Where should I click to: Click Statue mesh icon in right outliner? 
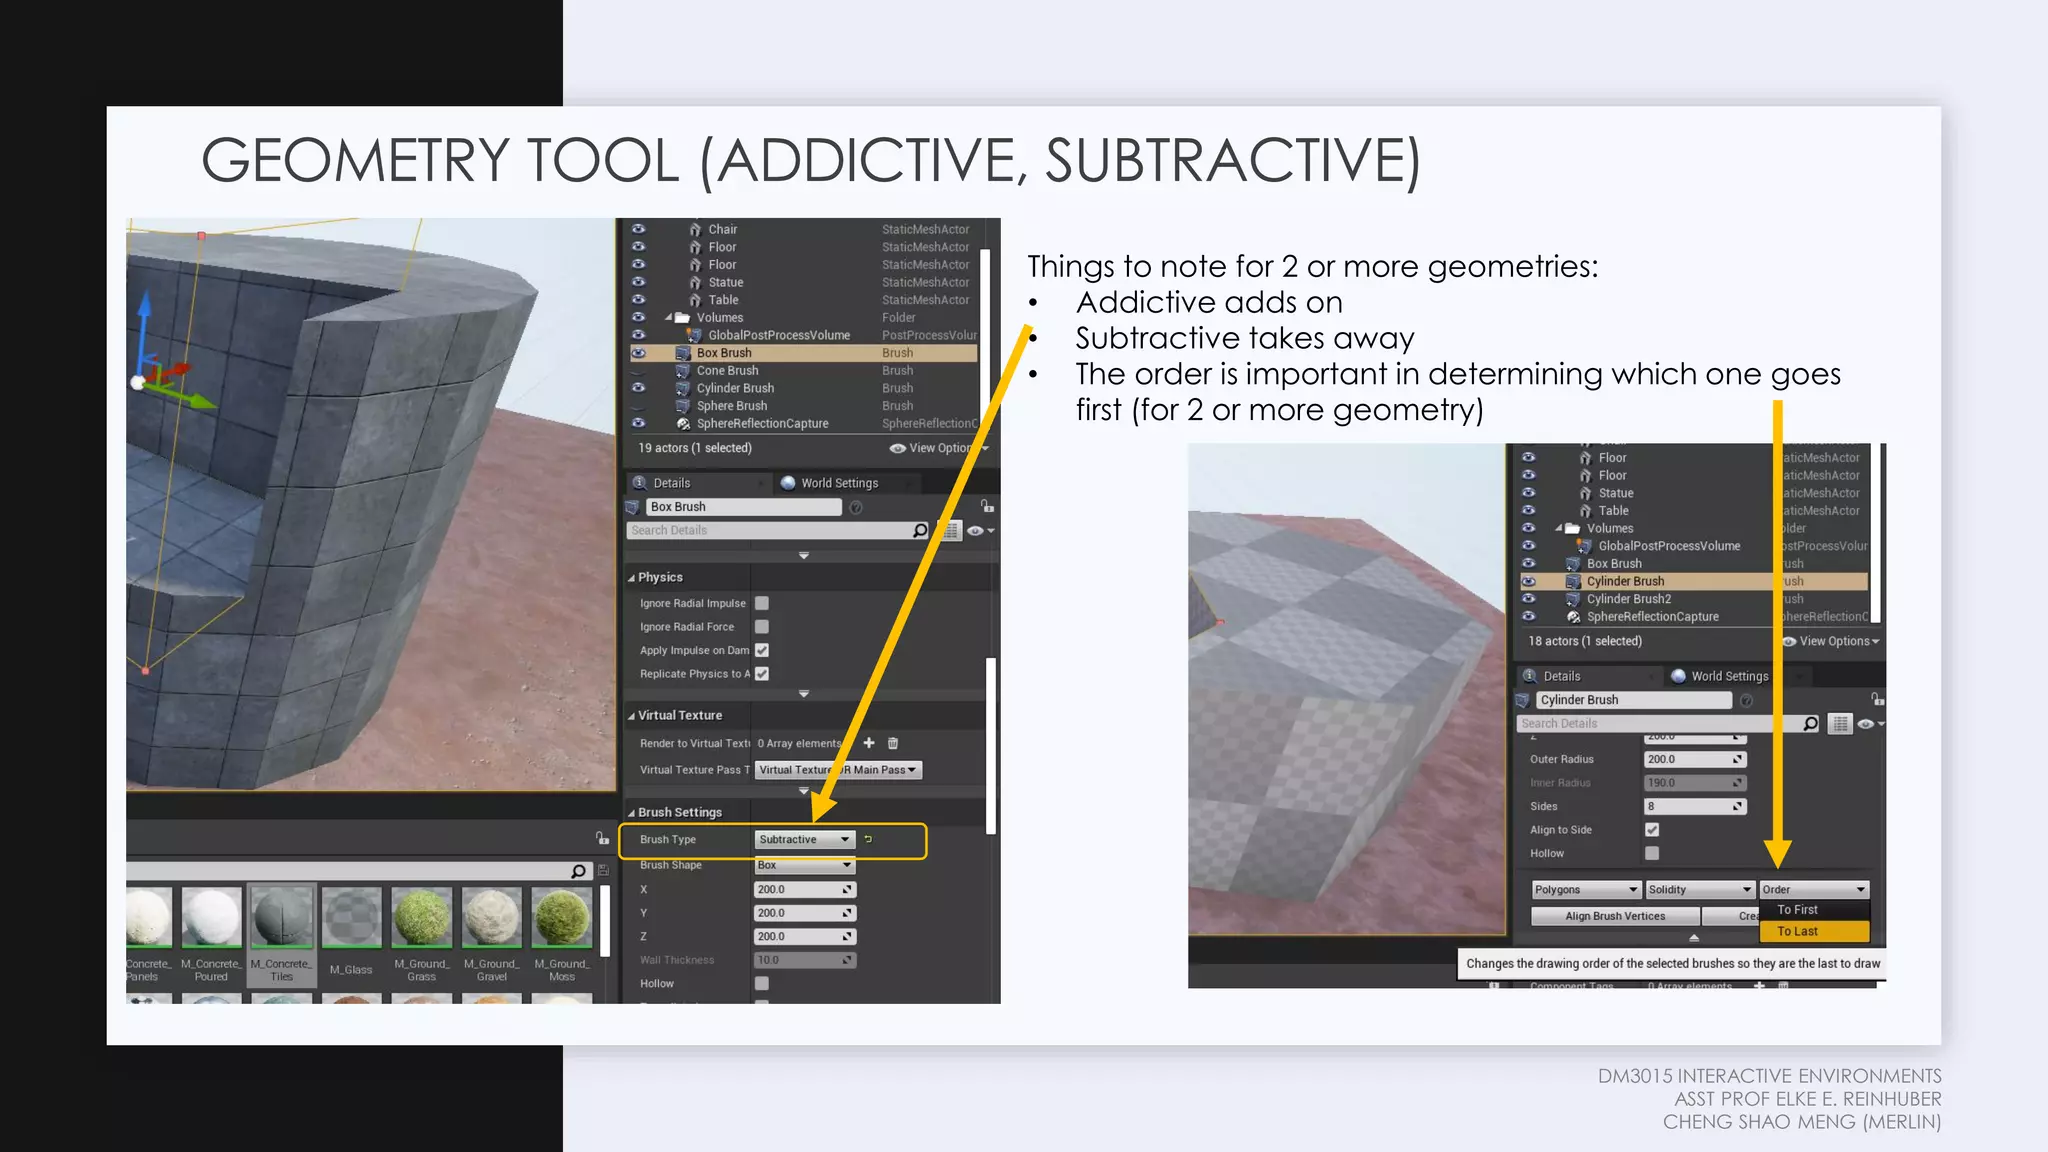coord(1585,493)
